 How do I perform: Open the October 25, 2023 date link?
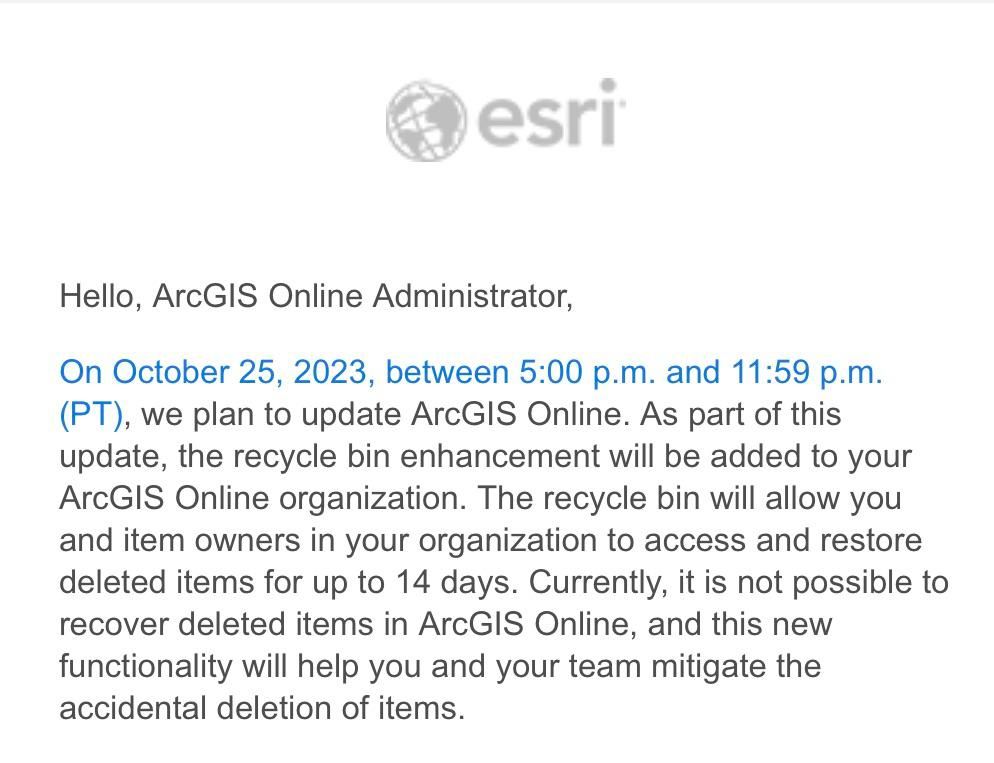(x=238, y=372)
